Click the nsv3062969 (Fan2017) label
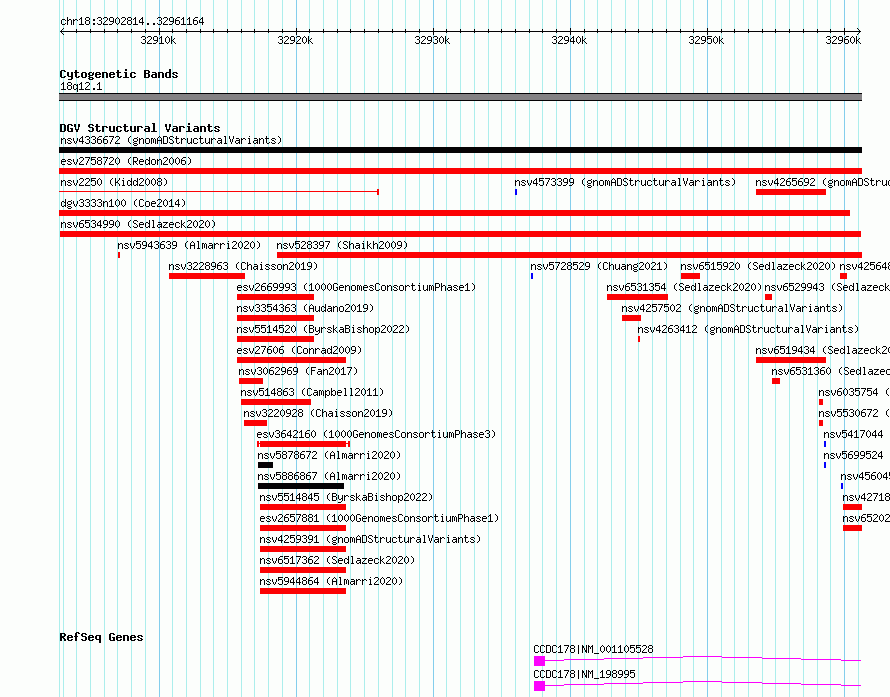Screen dimensions: 890x697 click(298, 371)
